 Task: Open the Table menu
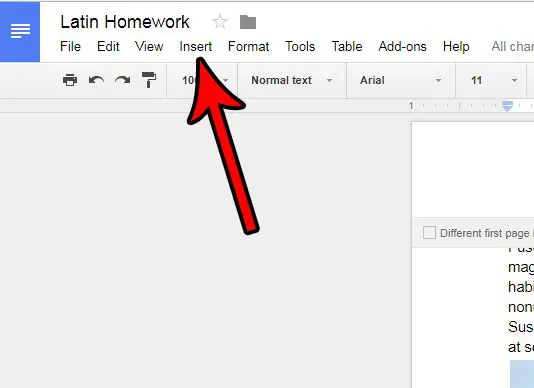pos(347,46)
